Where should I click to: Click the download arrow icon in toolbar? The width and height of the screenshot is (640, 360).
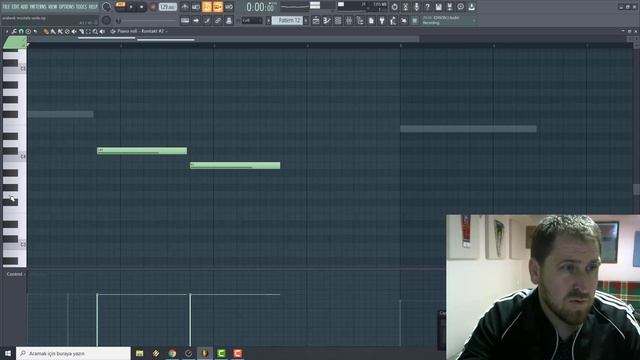(x=471, y=7)
